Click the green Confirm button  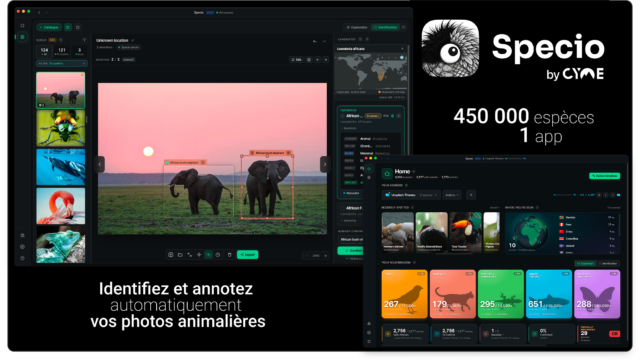pos(350,250)
